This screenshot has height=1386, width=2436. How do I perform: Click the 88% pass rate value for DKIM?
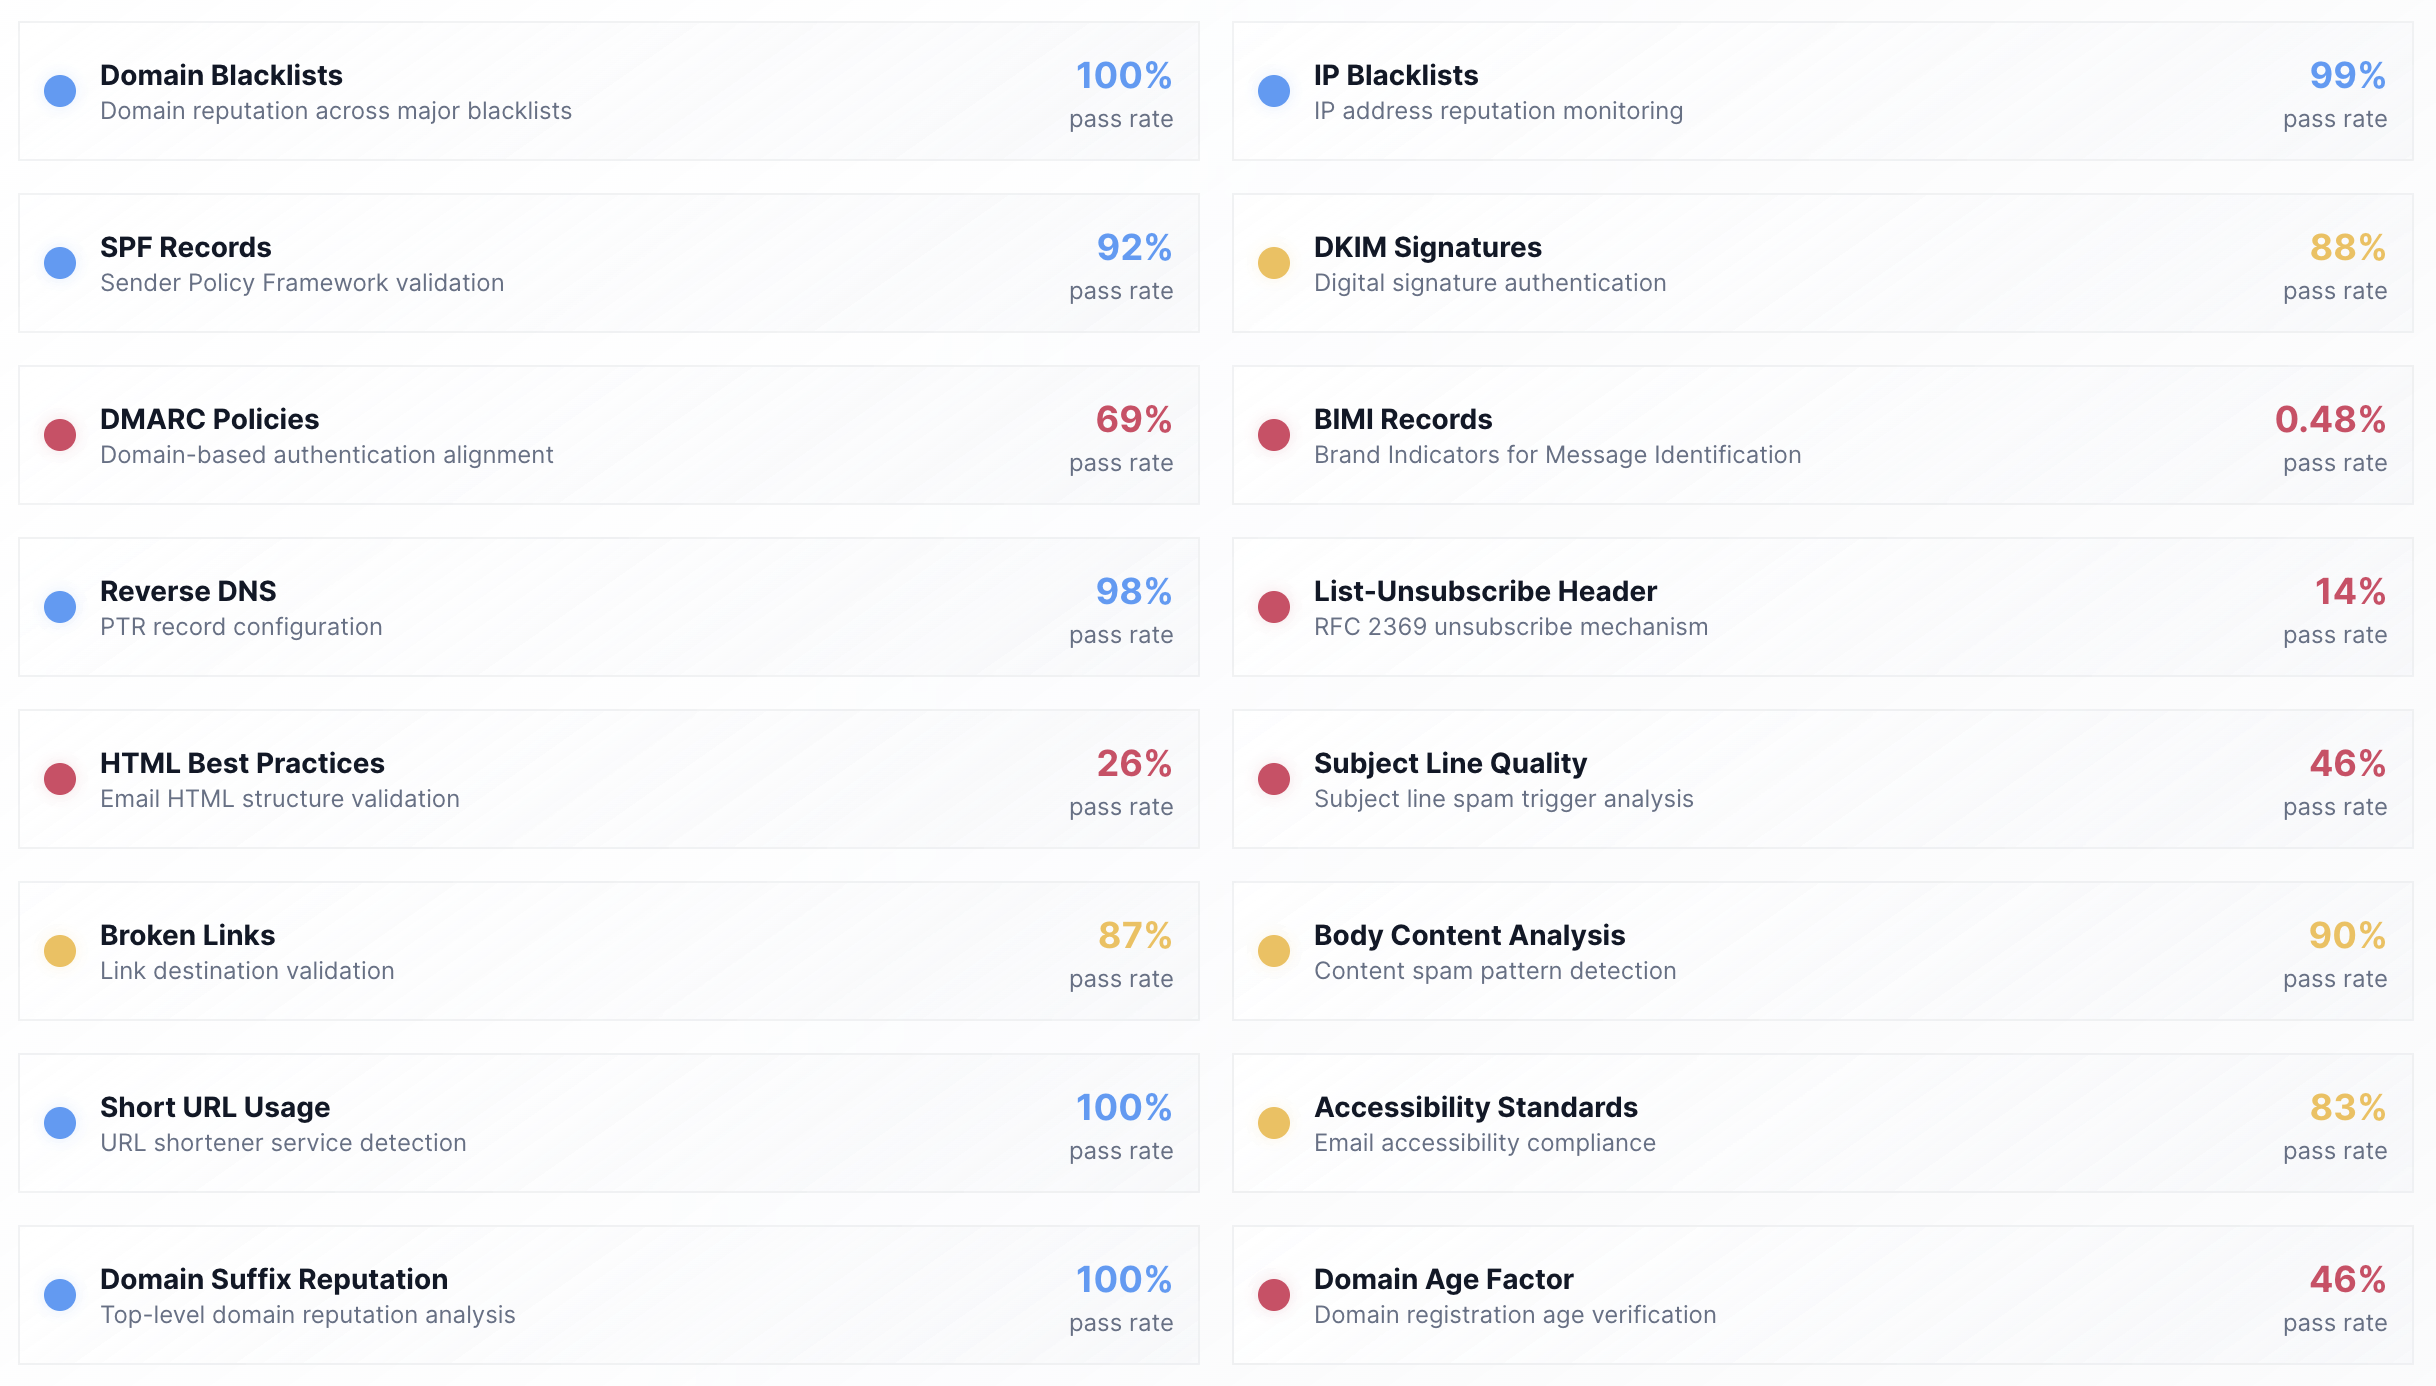point(2346,247)
